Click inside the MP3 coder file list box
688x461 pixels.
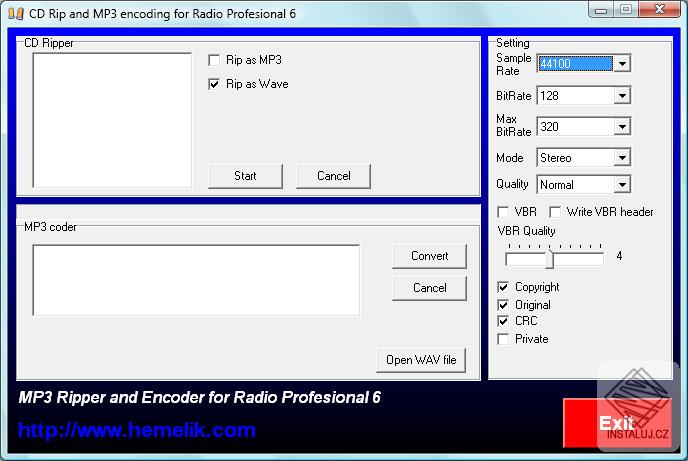point(196,280)
